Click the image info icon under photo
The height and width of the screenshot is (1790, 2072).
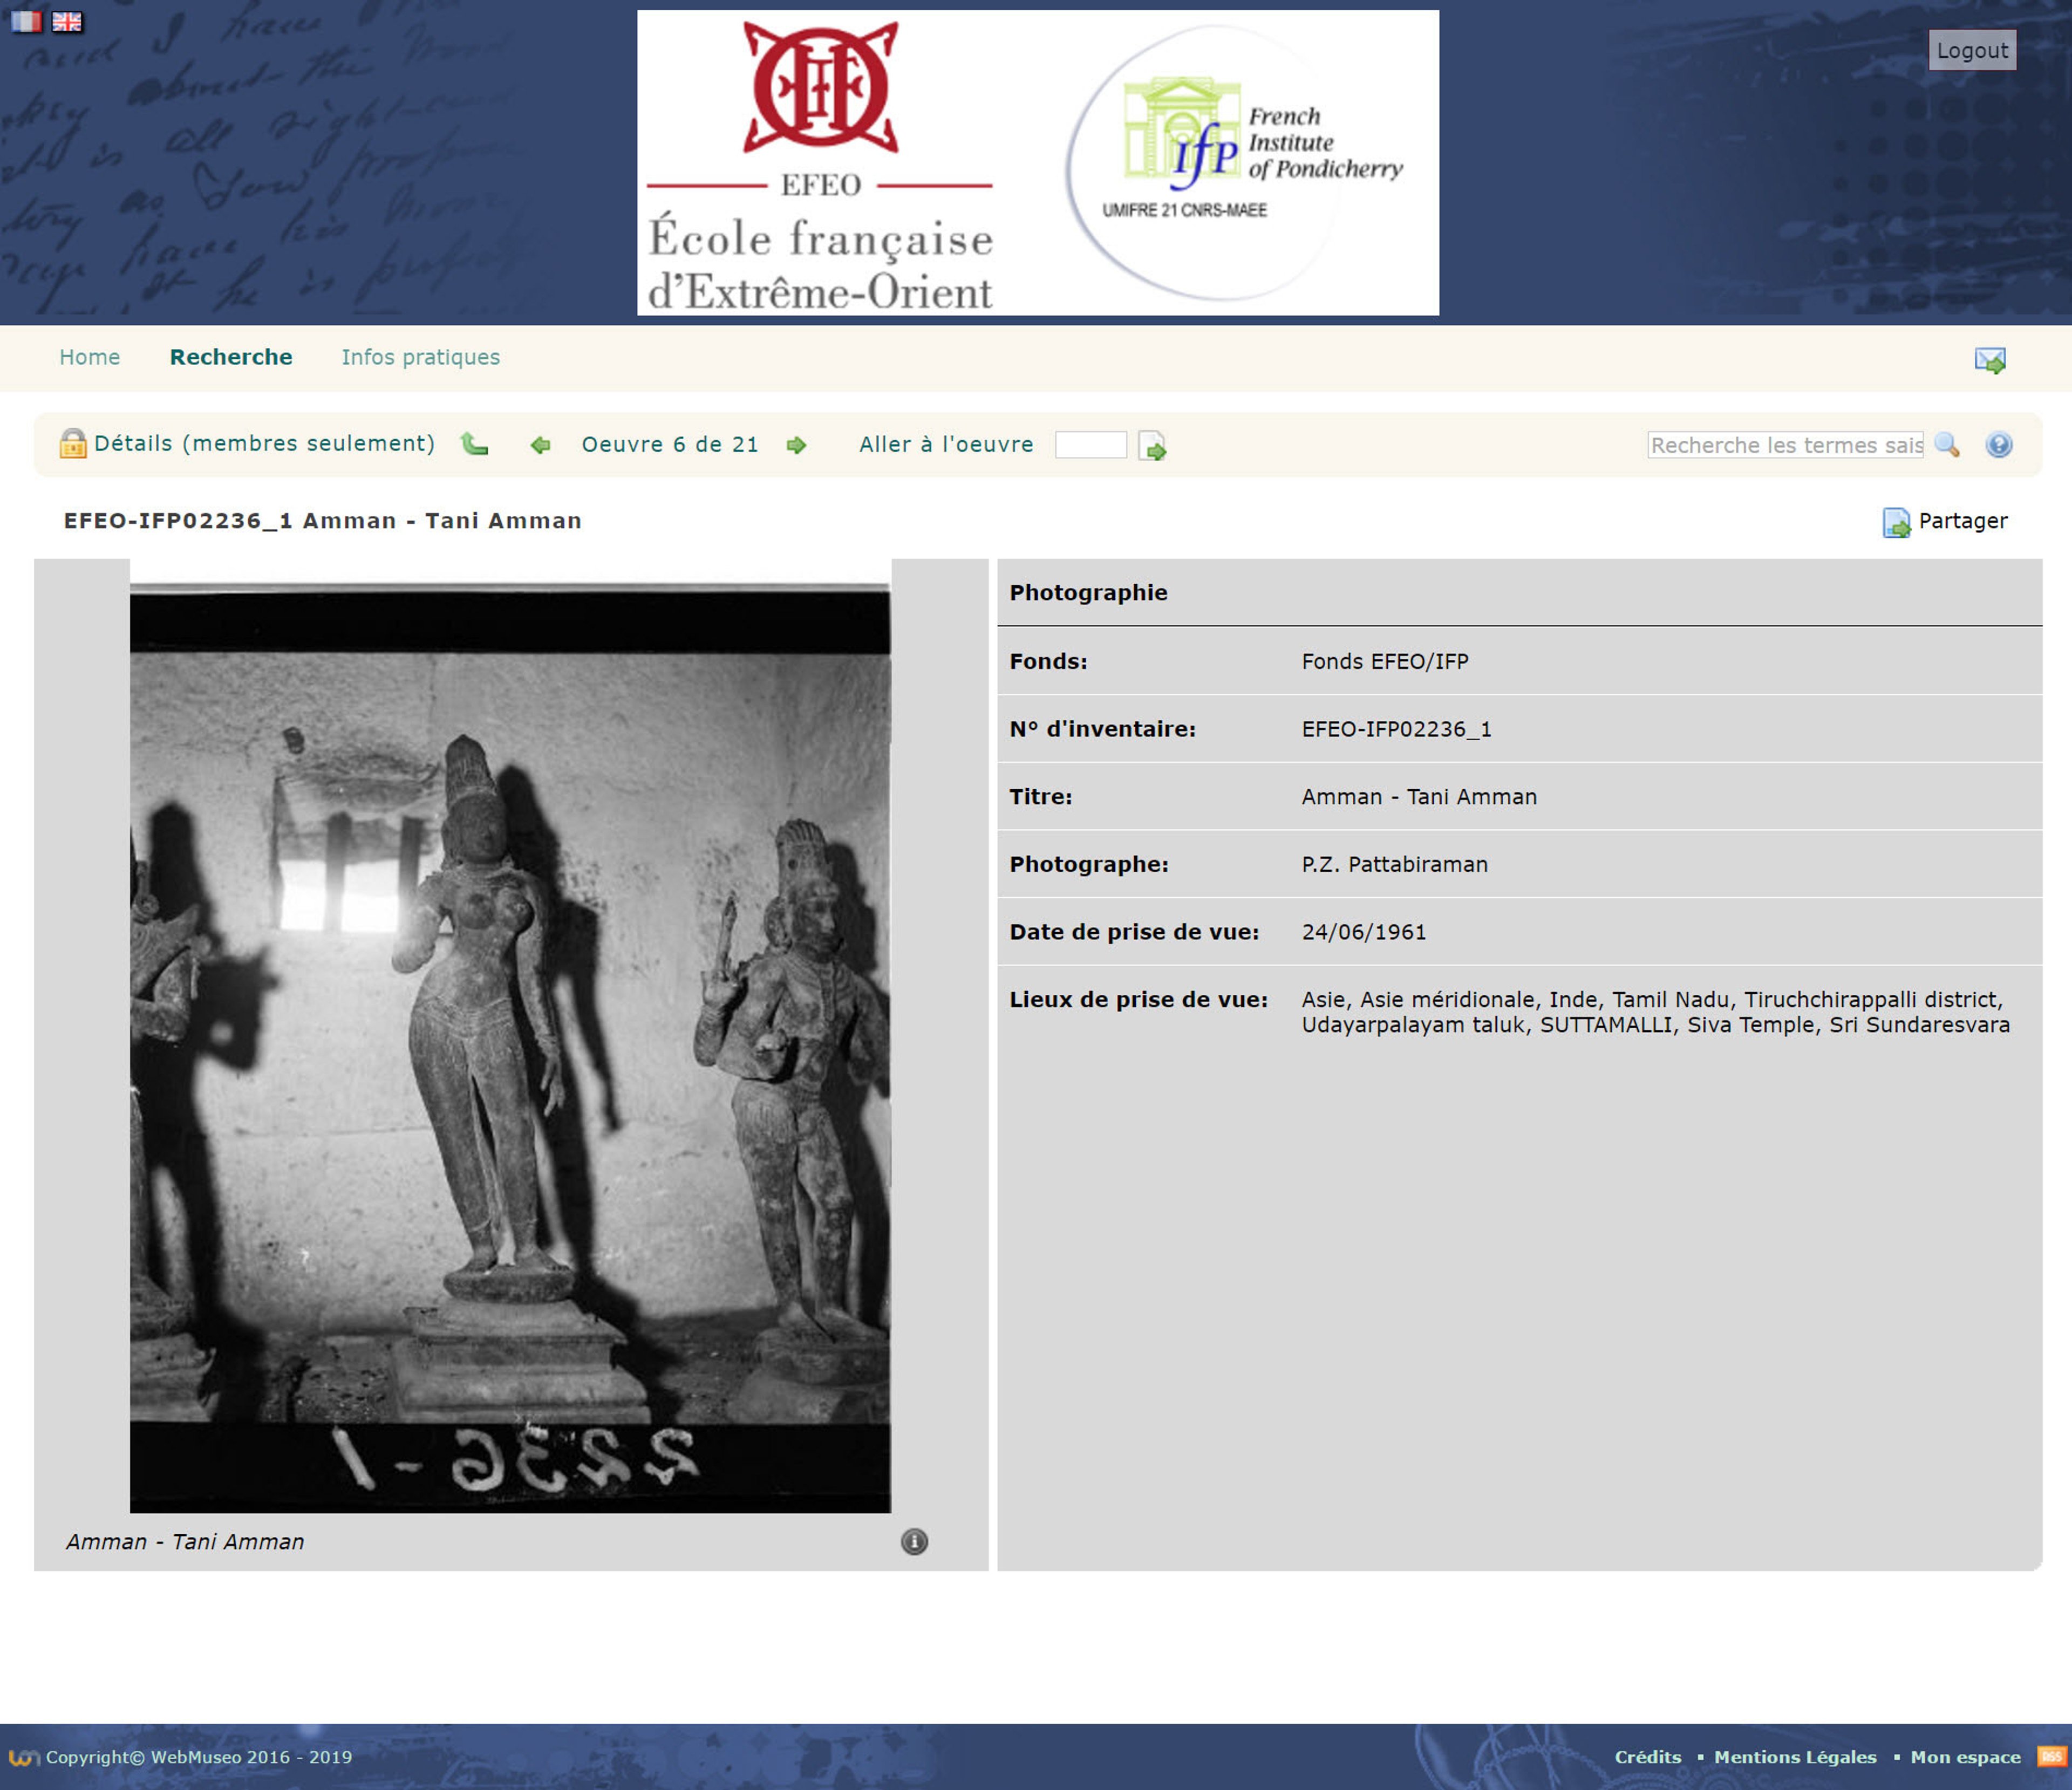click(914, 1541)
